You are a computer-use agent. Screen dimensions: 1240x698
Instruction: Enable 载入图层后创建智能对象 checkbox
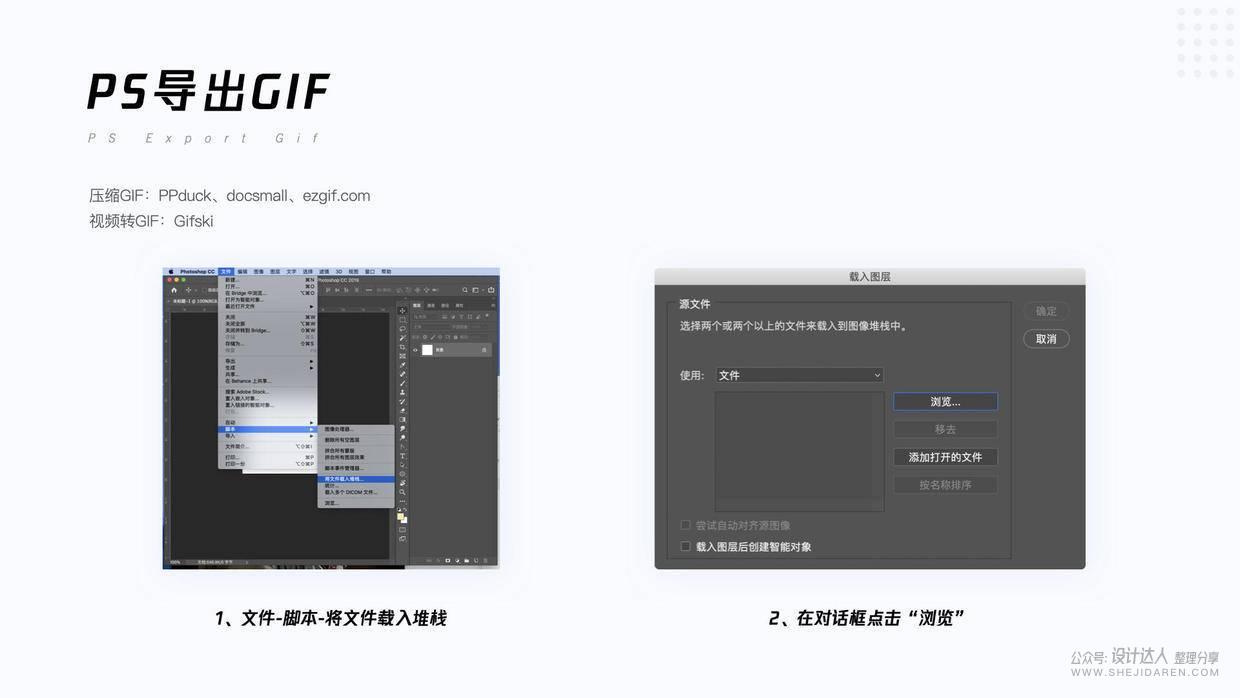(x=685, y=547)
